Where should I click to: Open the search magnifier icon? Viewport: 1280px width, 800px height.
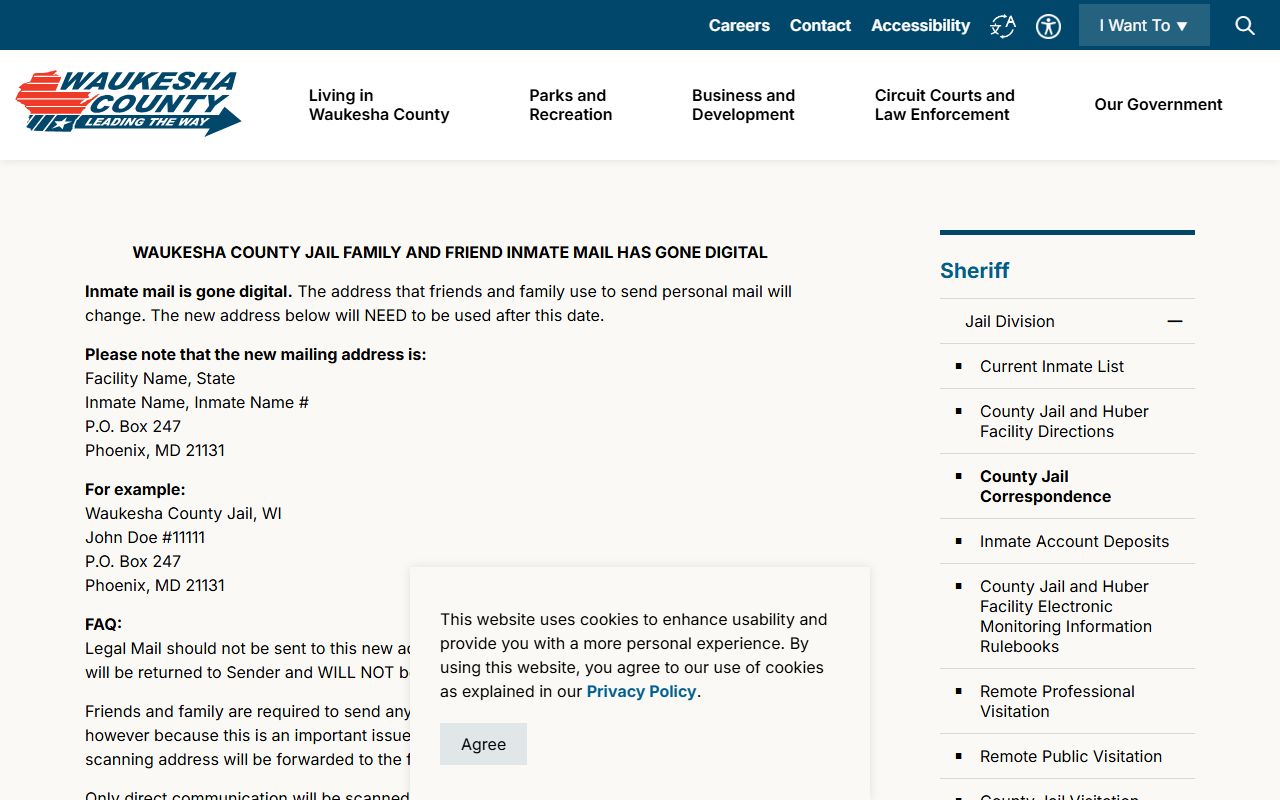(1245, 26)
